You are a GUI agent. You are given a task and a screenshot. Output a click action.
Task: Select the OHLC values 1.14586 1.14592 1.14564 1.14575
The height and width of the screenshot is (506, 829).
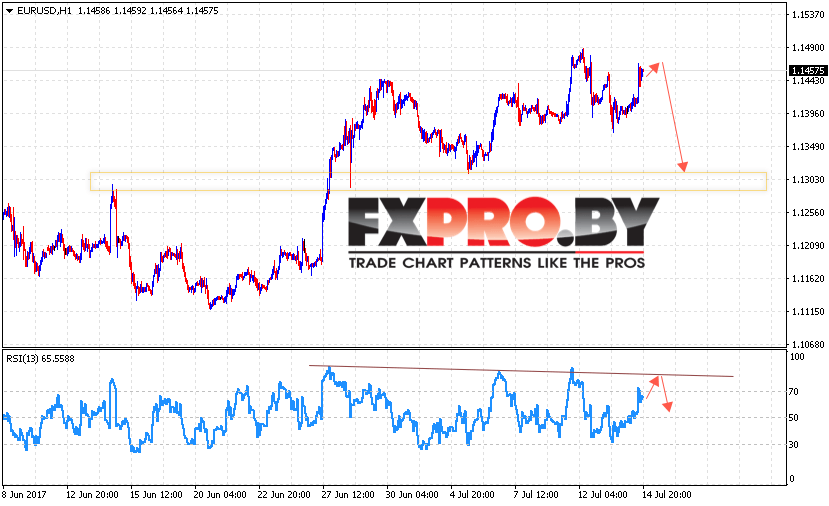tap(148, 11)
